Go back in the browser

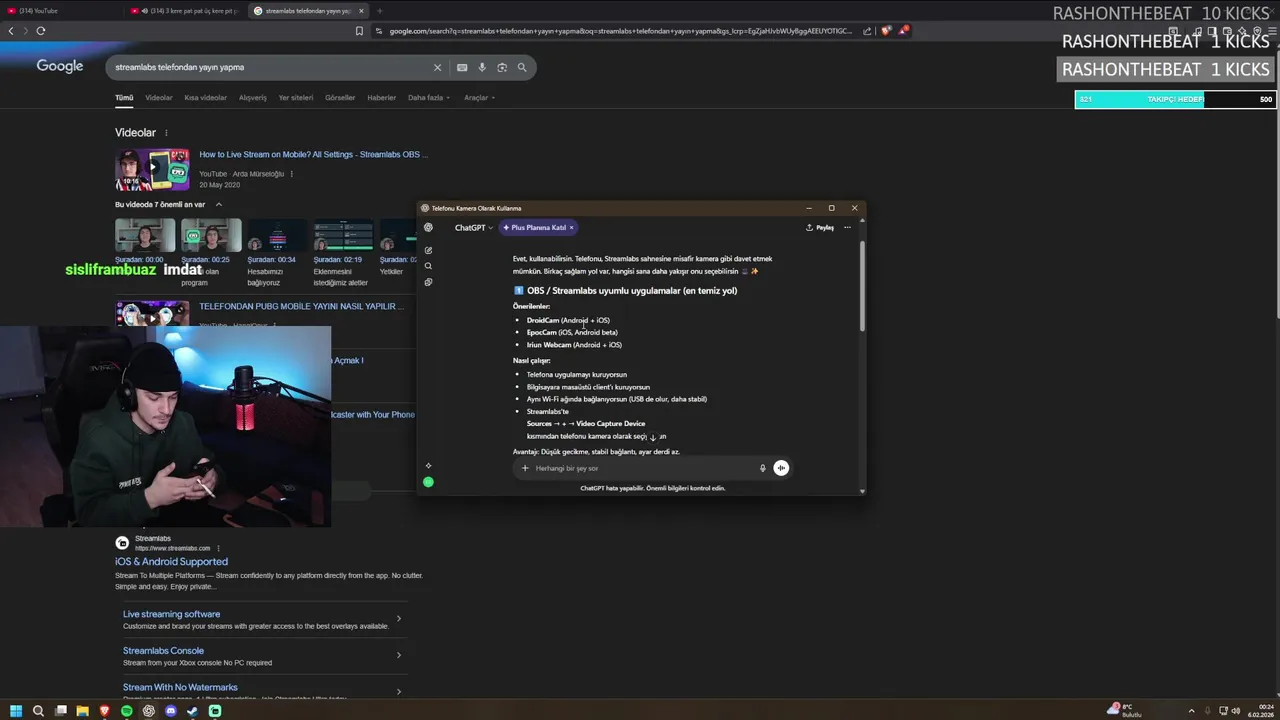(11, 31)
